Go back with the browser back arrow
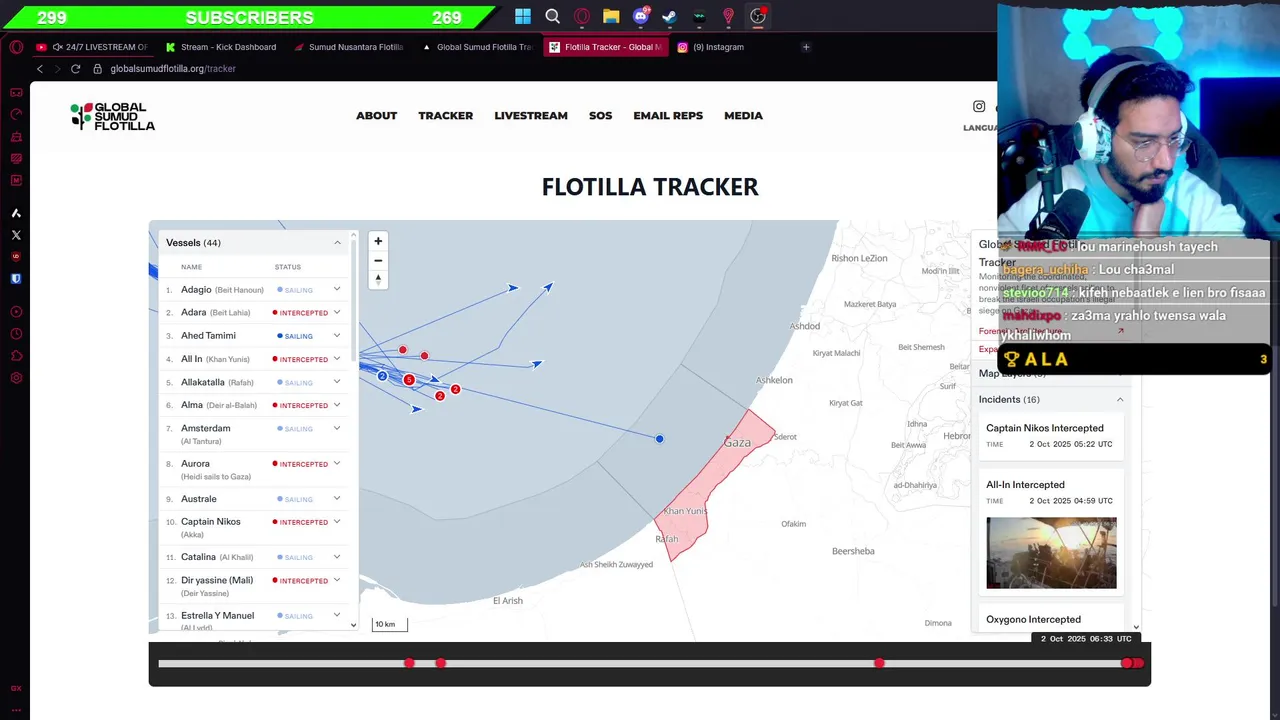The height and width of the screenshot is (720, 1280). (40, 69)
